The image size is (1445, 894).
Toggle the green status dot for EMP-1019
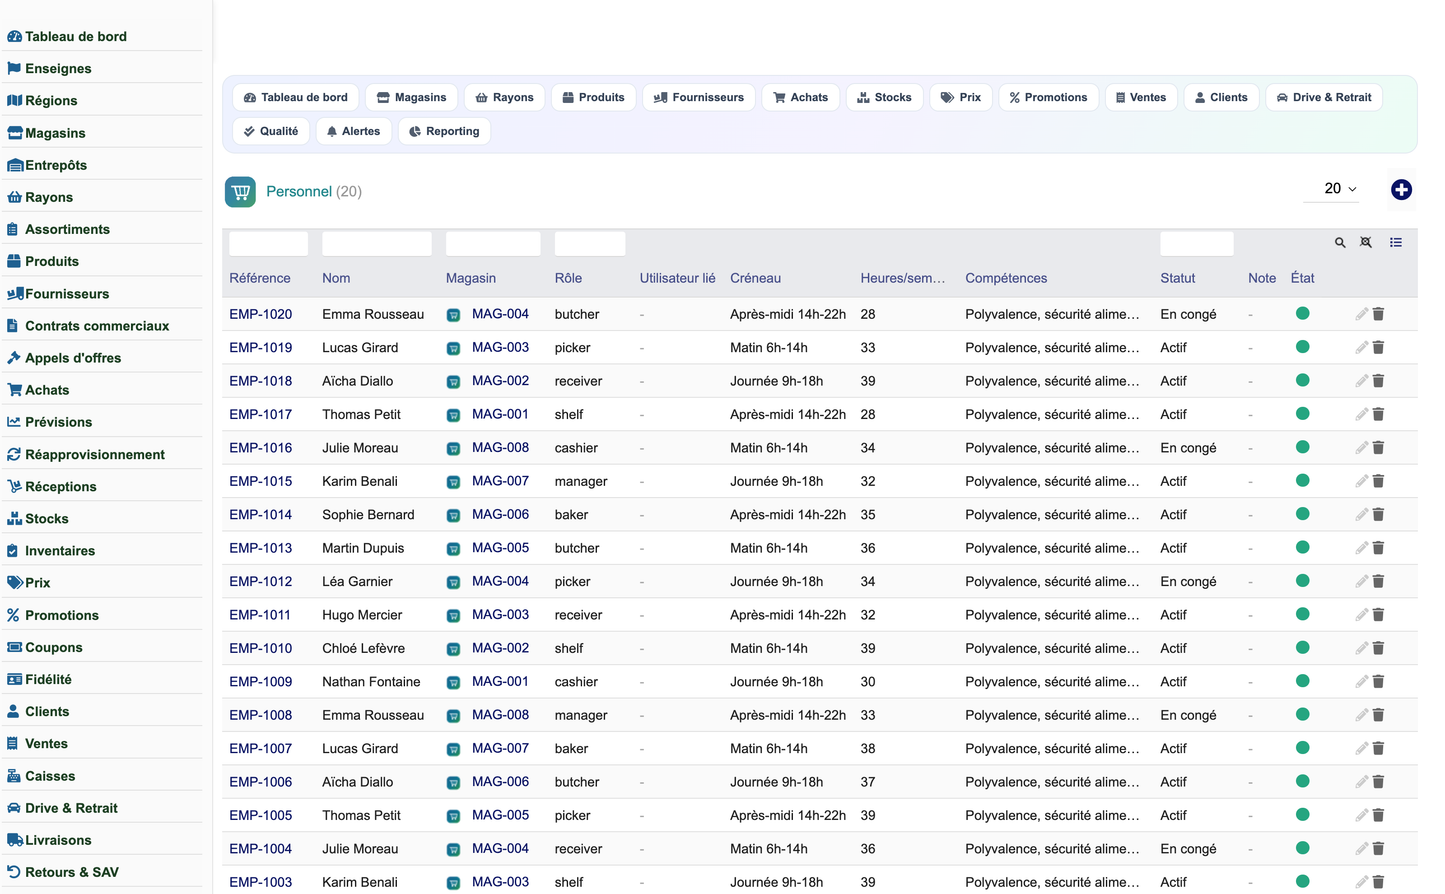(x=1302, y=347)
